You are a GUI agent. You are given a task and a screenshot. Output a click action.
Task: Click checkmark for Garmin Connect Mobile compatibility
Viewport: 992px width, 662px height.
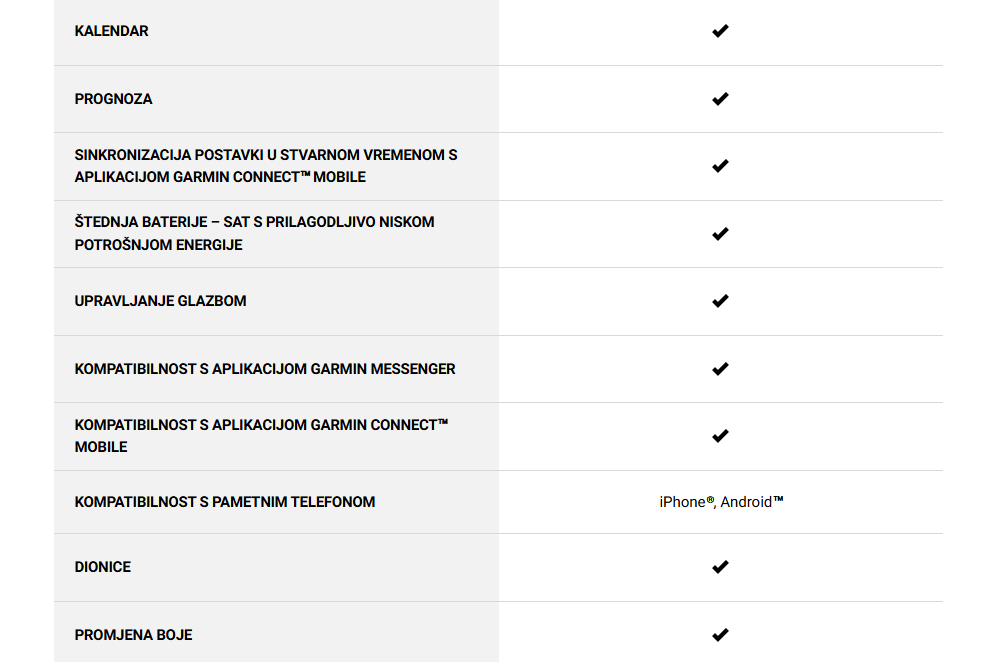pyautogui.click(x=720, y=436)
